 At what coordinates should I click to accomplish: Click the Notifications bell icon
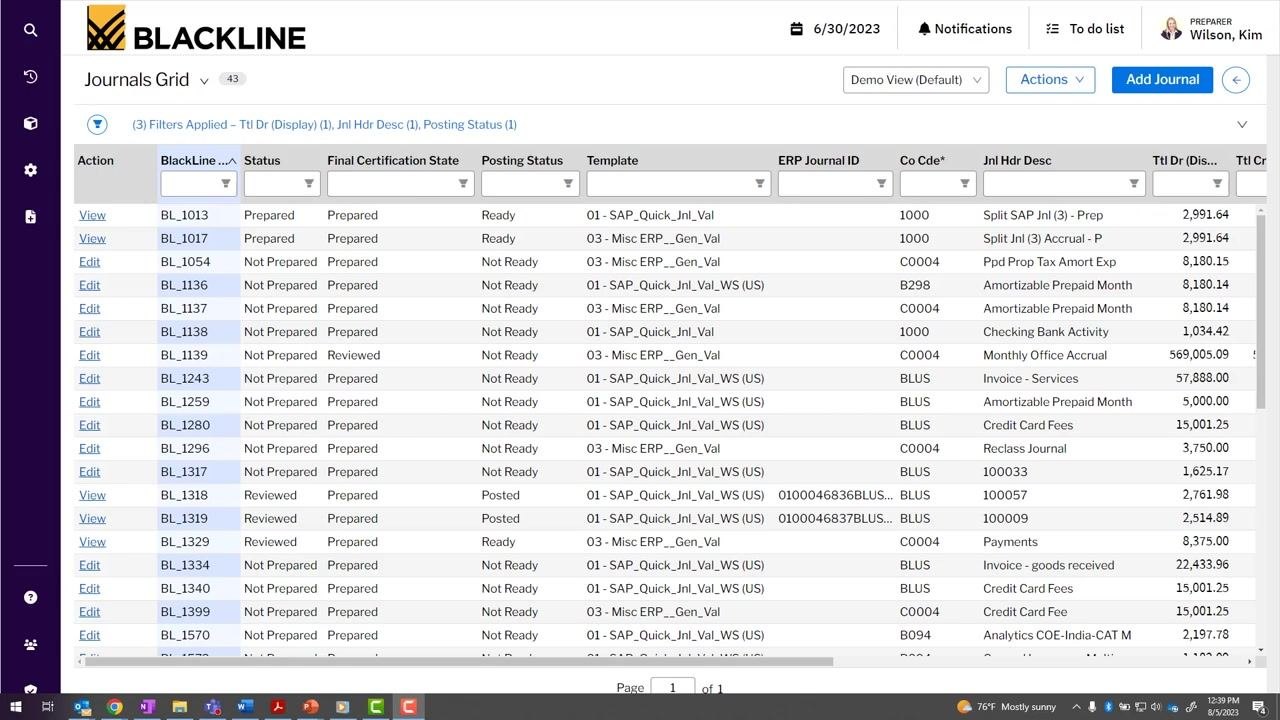[924, 29]
